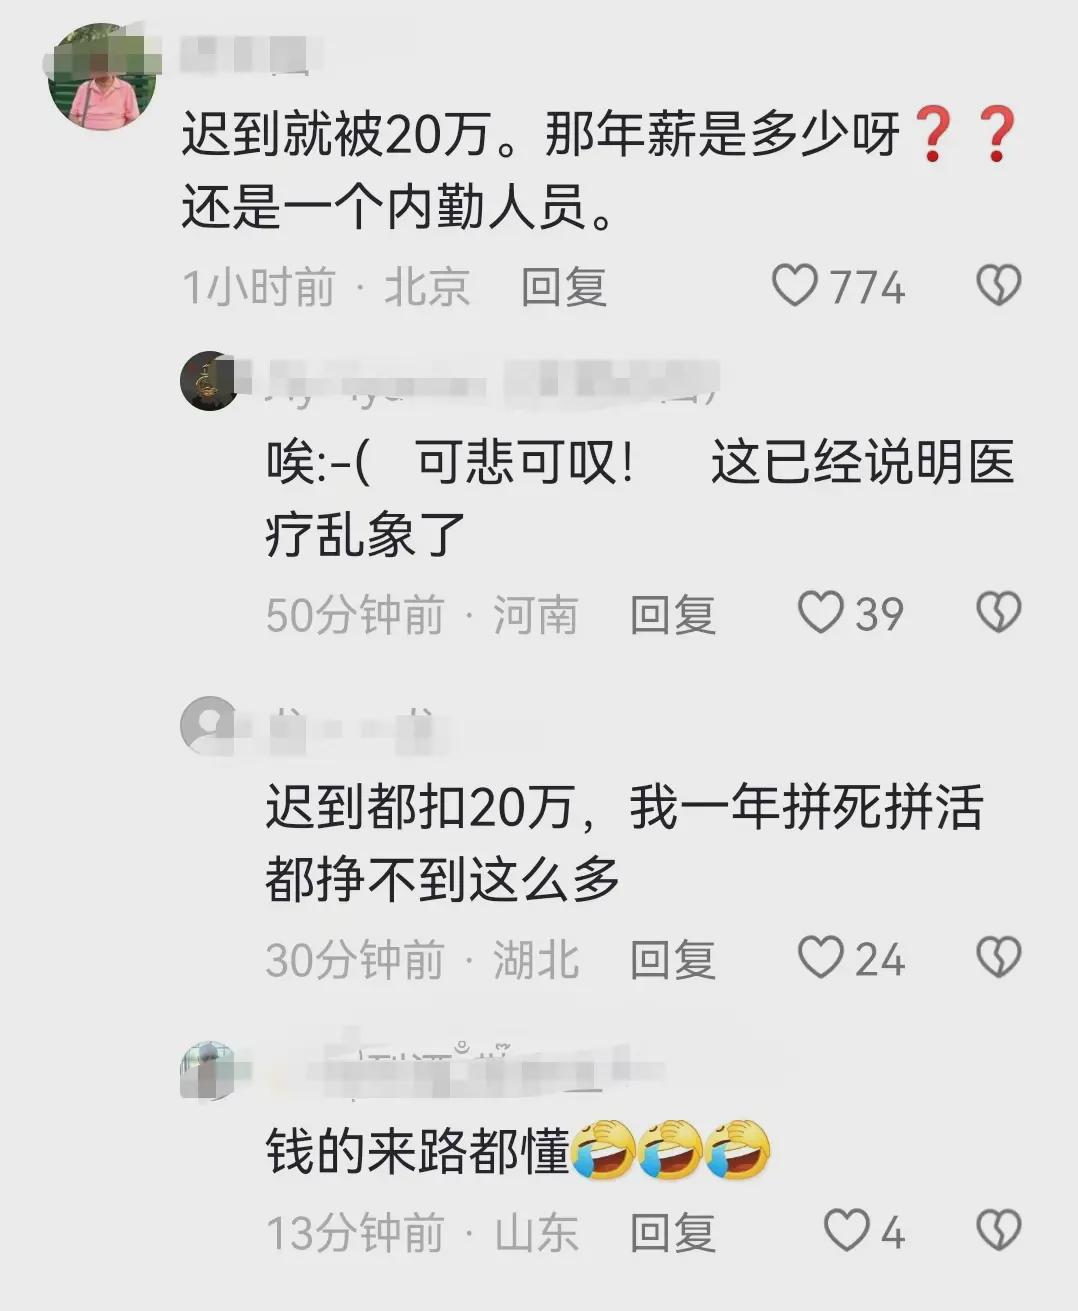
Task: Dislike the Shandong reply via broken heart
Action: point(998,1231)
